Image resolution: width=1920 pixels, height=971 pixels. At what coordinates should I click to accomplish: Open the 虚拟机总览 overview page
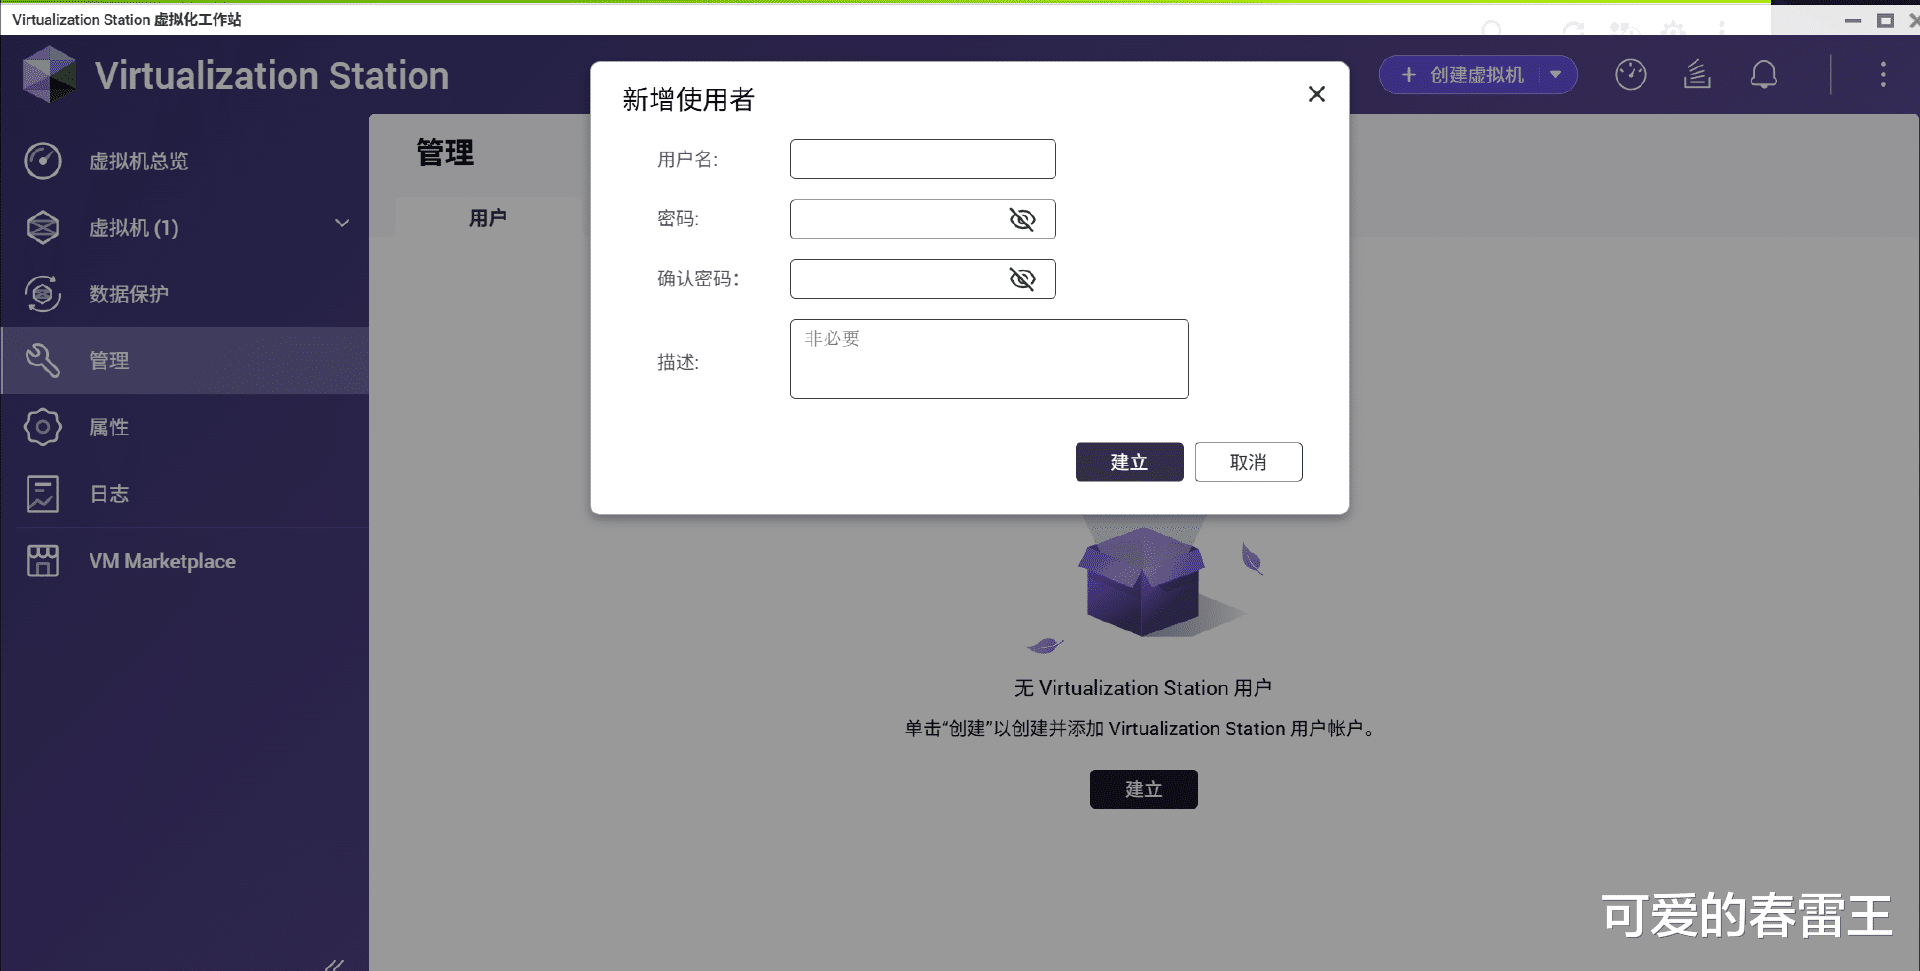[x=138, y=161]
